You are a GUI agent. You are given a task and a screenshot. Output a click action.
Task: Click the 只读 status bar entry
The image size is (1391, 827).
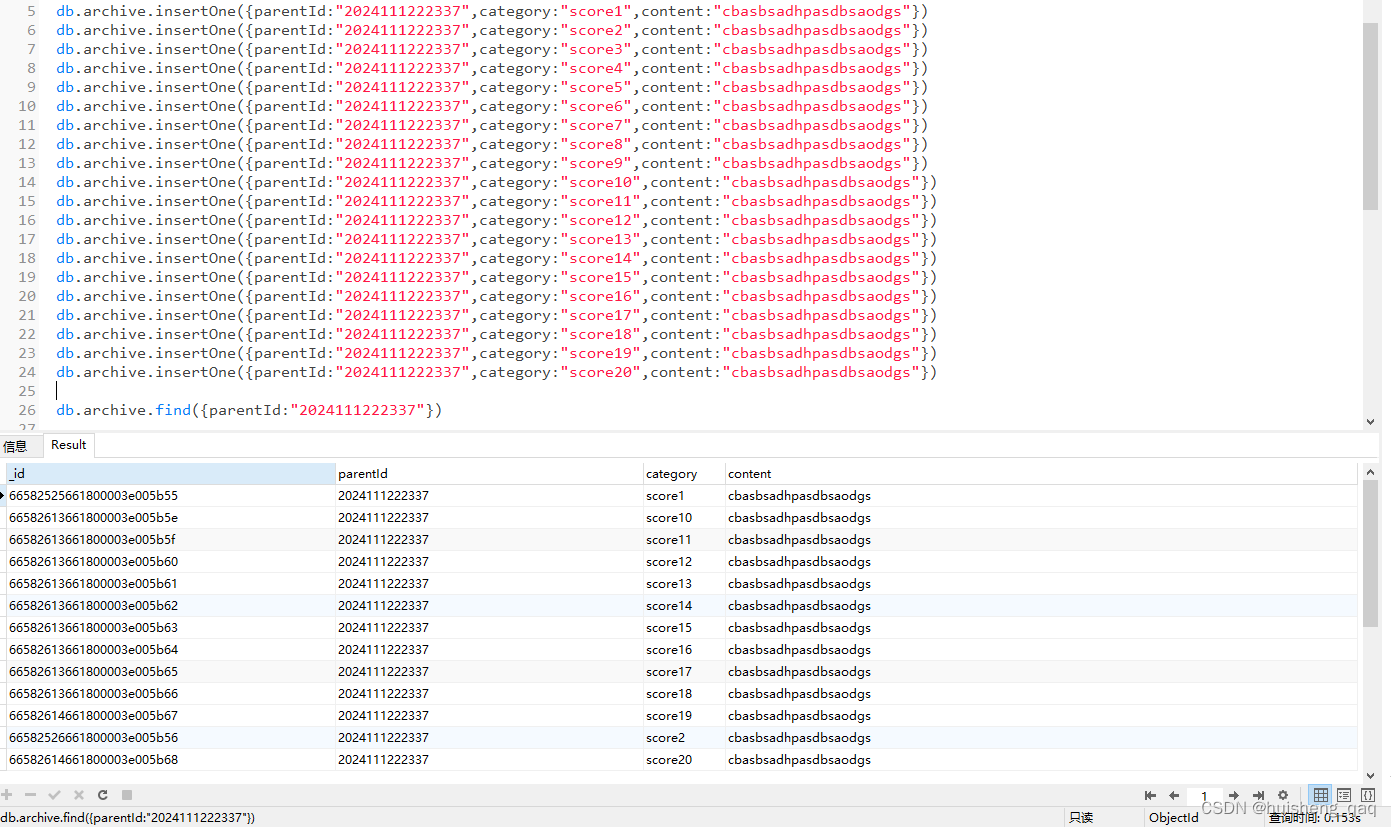tap(1082, 818)
